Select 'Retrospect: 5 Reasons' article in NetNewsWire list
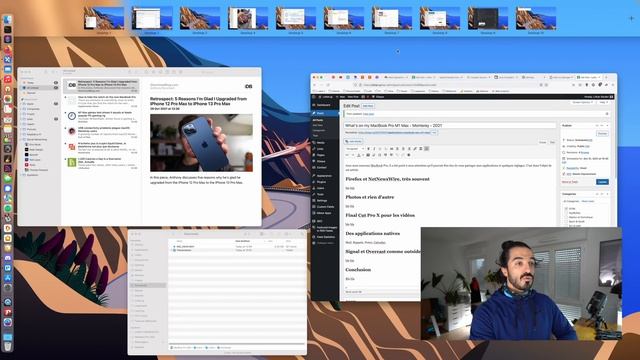 [x=101, y=86]
